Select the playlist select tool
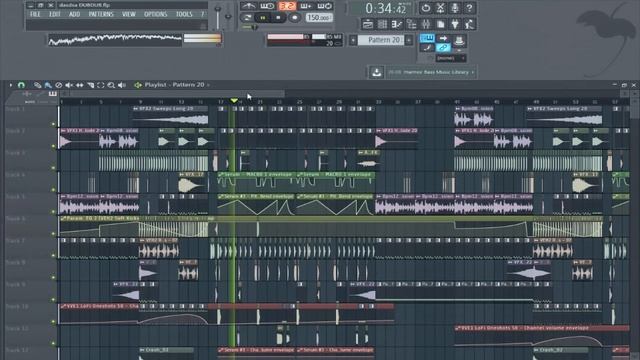Viewport: 640px width, 360px height. [x=100, y=85]
